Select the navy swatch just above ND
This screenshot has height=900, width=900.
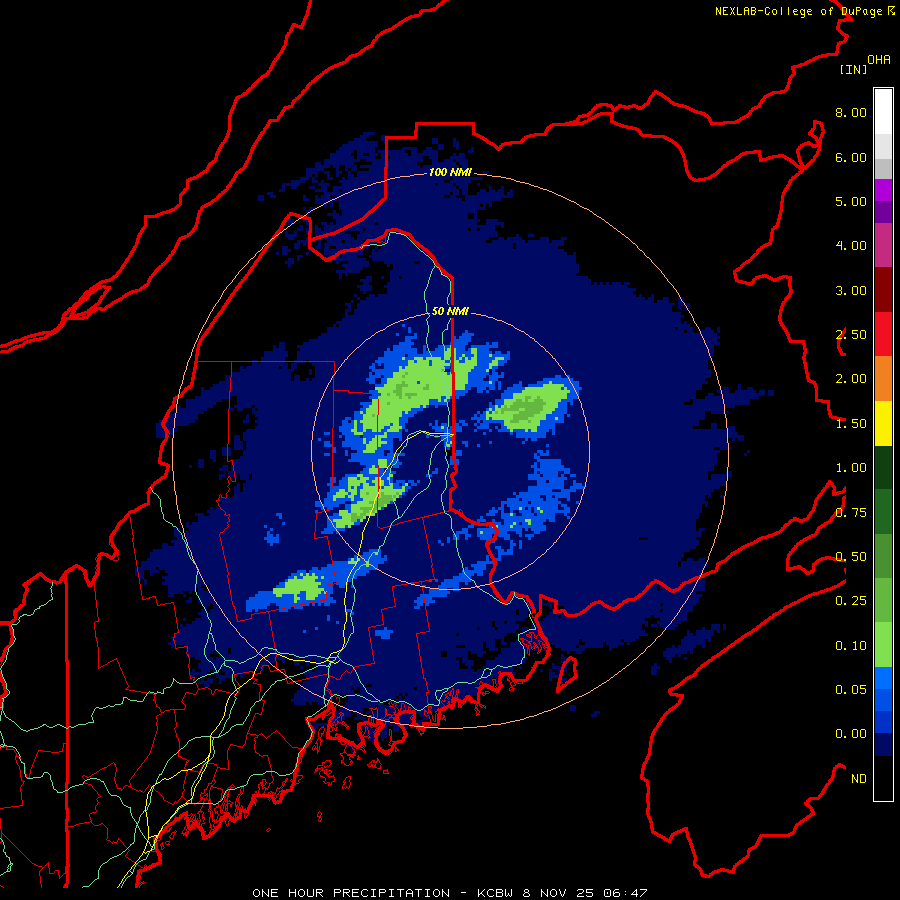(883, 744)
